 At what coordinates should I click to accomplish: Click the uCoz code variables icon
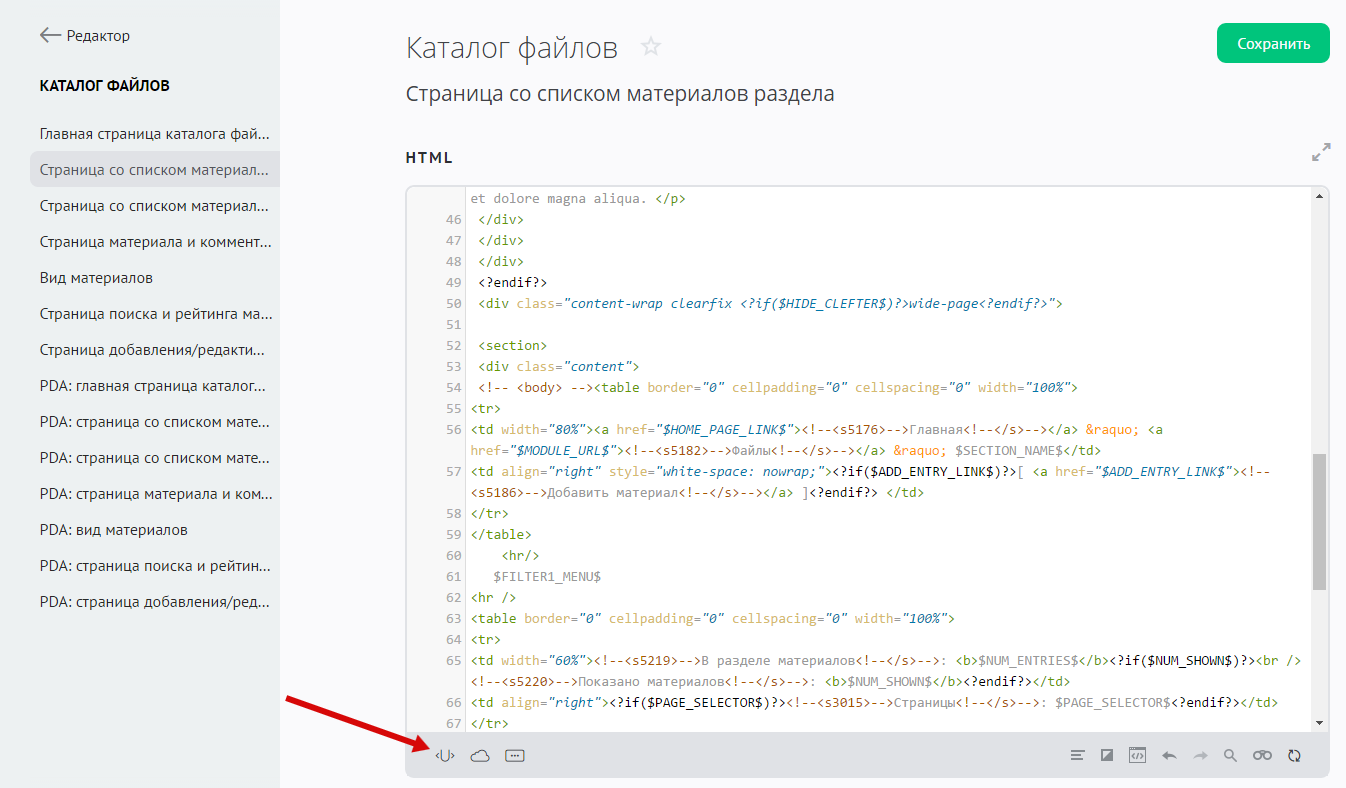445,756
